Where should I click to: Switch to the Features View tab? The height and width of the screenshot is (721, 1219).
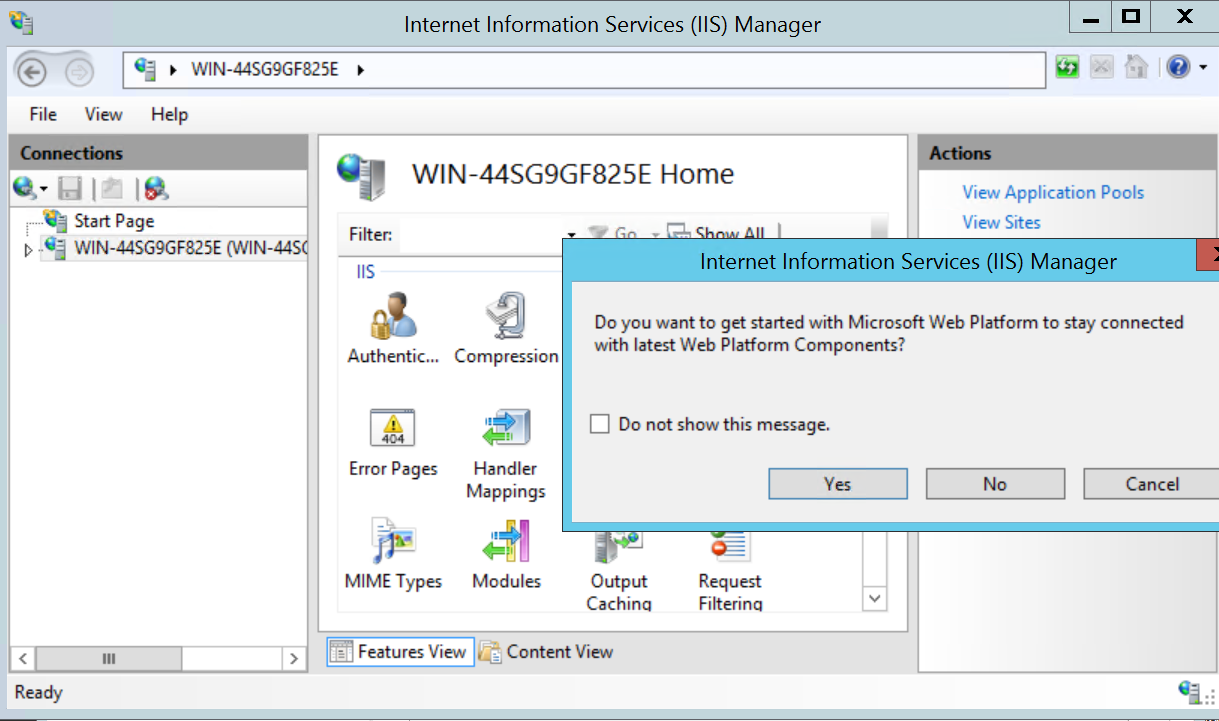pyautogui.click(x=399, y=652)
